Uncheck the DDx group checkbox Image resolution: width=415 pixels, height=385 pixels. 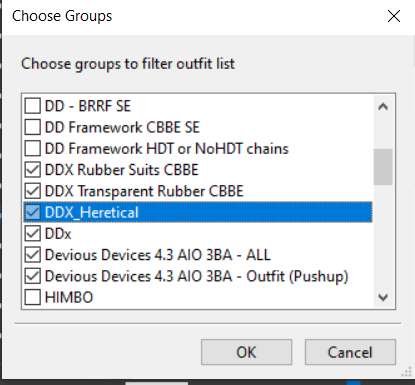(33, 234)
